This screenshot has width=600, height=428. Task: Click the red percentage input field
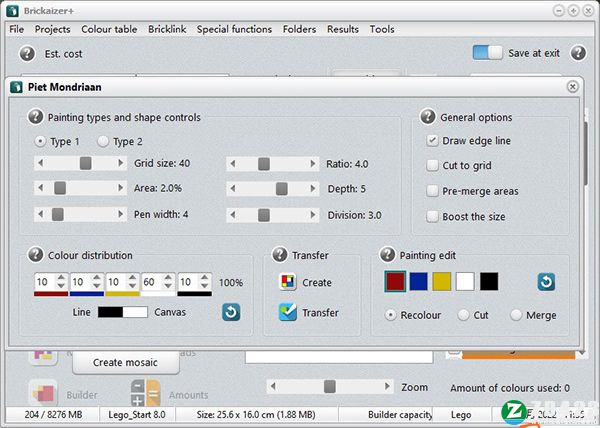tap(45, 282)
